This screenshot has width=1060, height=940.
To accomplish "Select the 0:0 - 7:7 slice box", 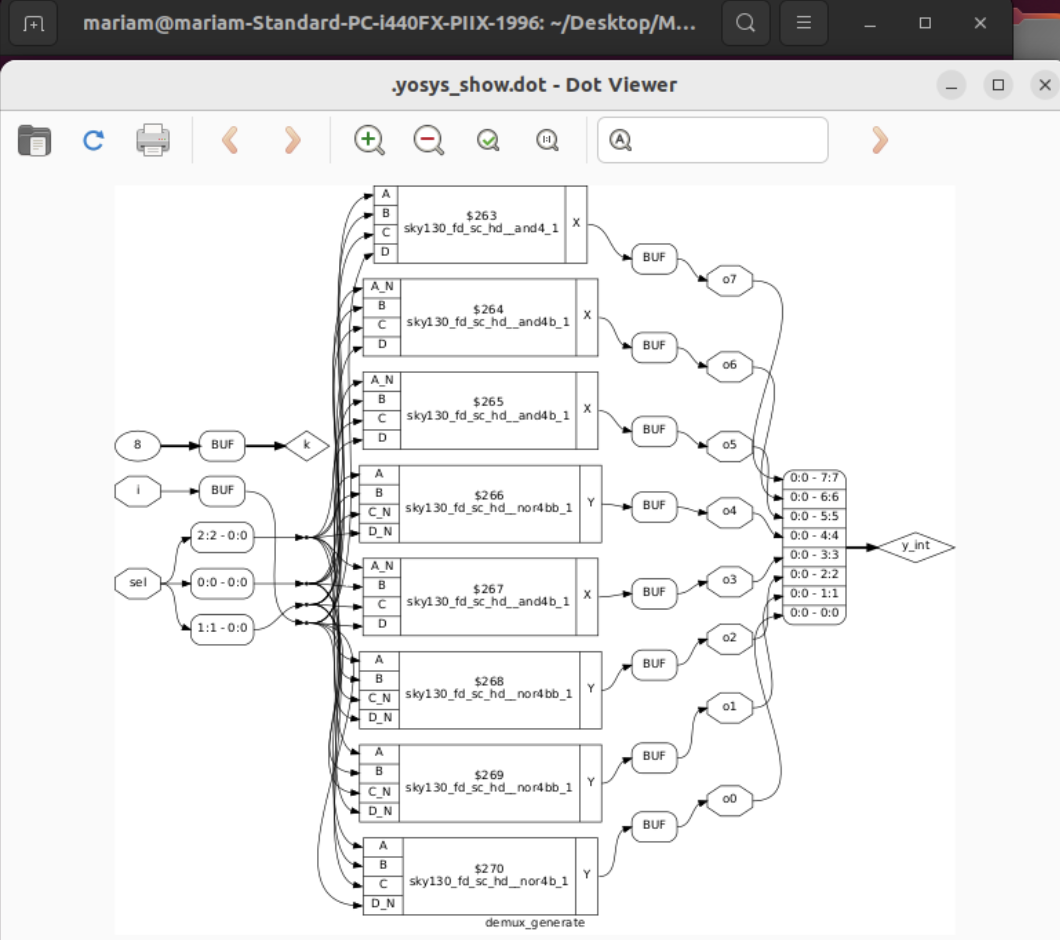I will pos(815,478).
